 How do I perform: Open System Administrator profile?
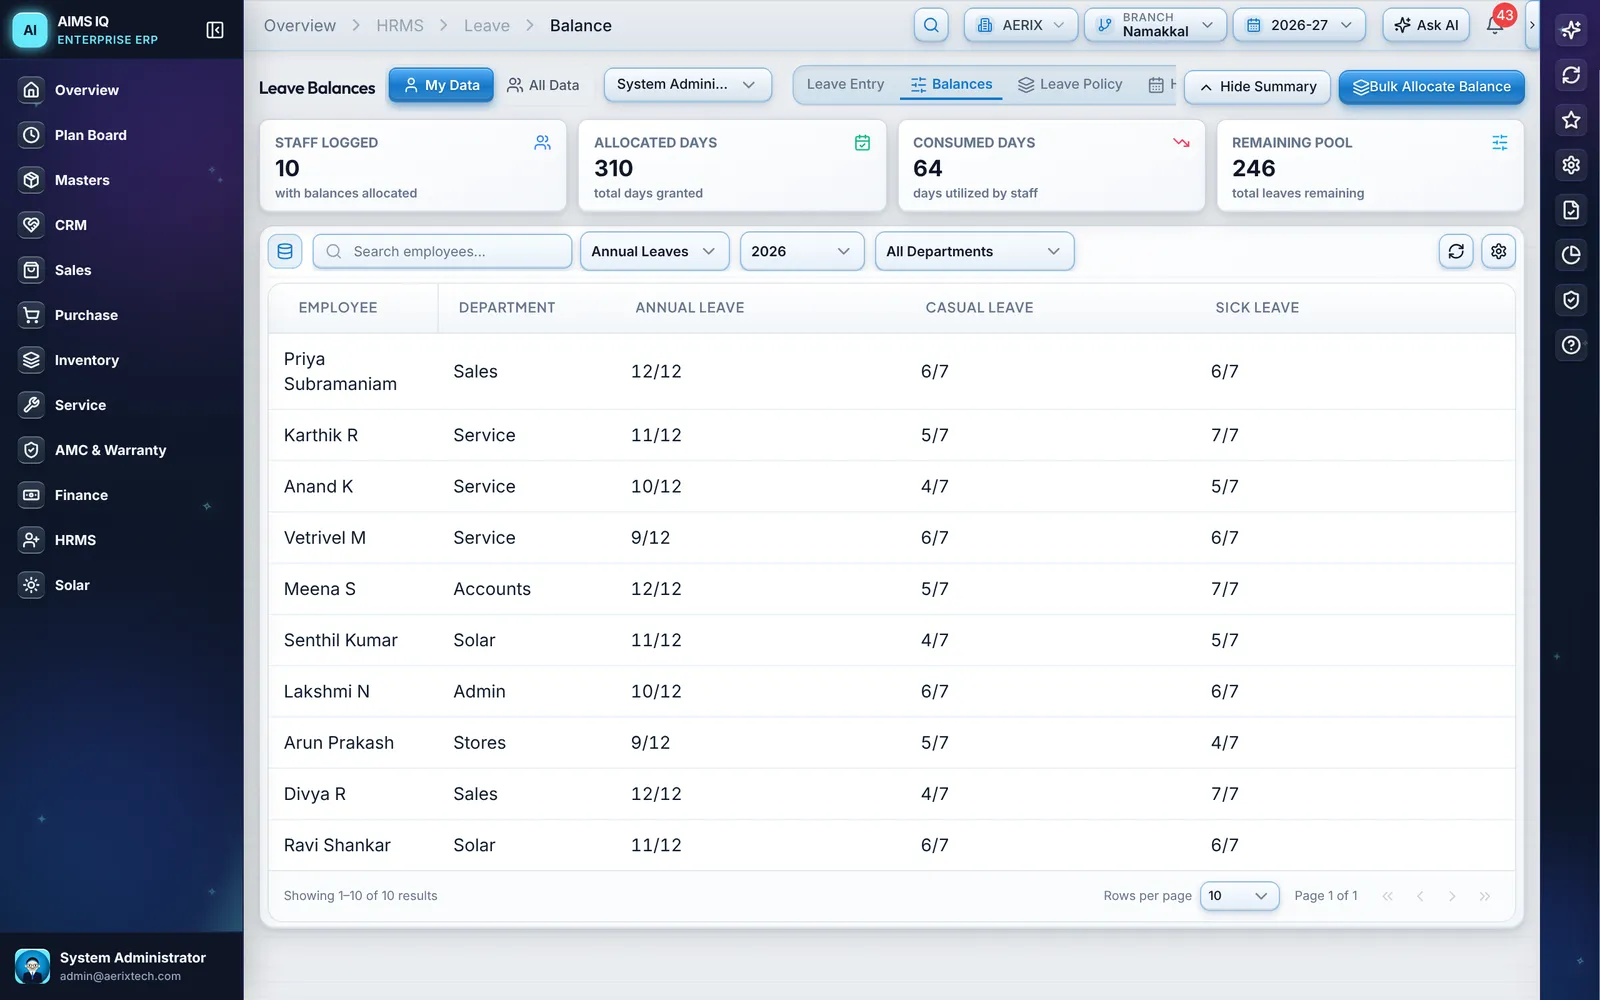pos(121,966)
